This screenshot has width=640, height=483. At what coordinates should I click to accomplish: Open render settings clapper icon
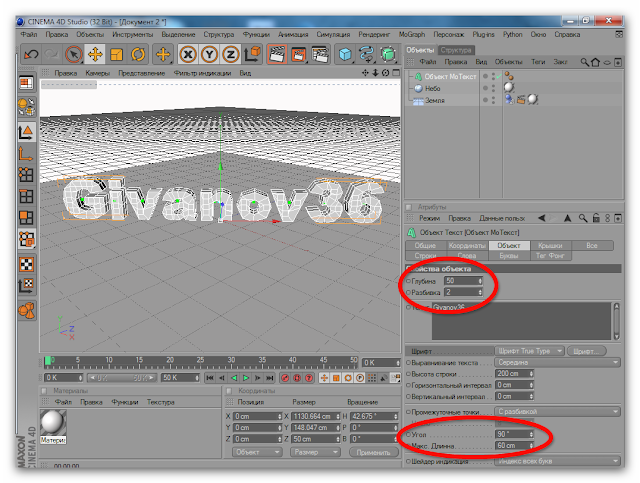click(x=320, y=54)
